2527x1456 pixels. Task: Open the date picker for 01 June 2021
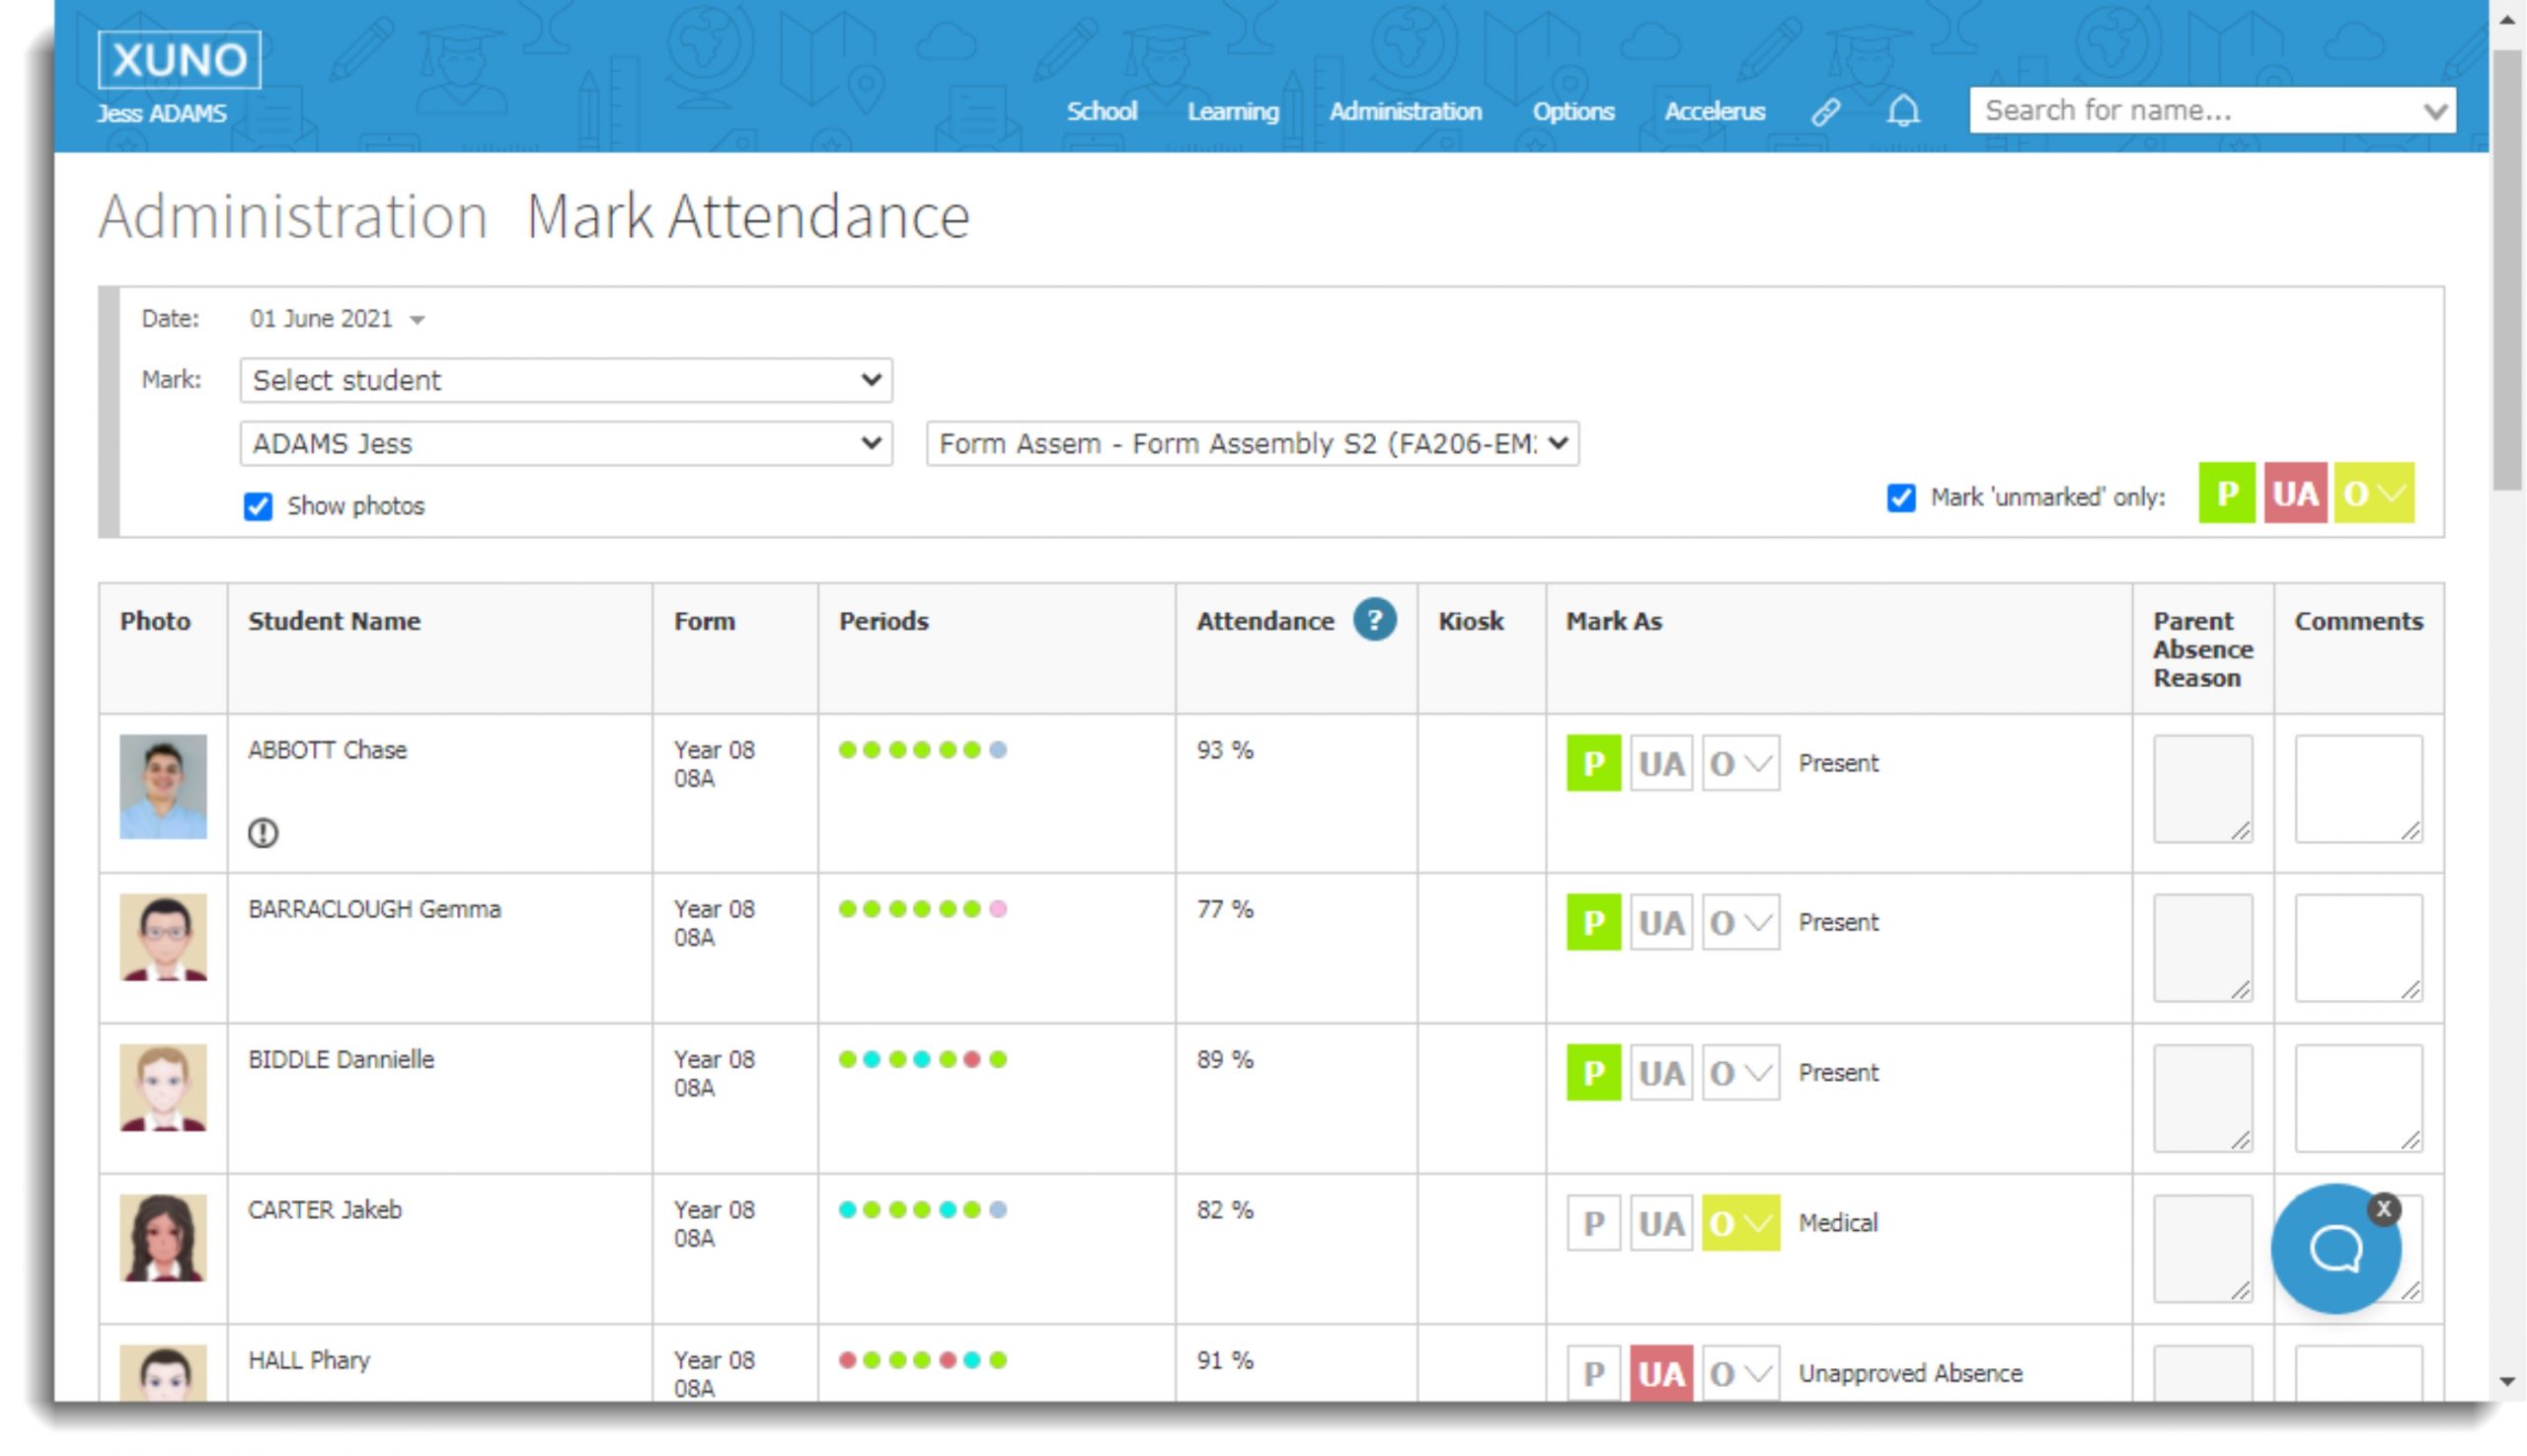click(337, 319)
